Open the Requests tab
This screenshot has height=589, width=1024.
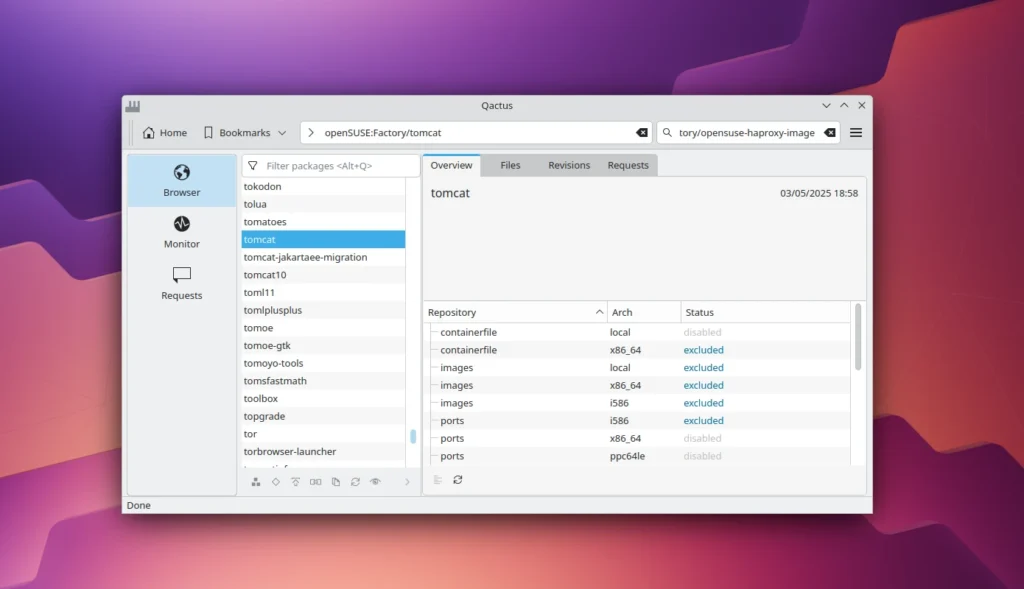(x=628, y=165)
